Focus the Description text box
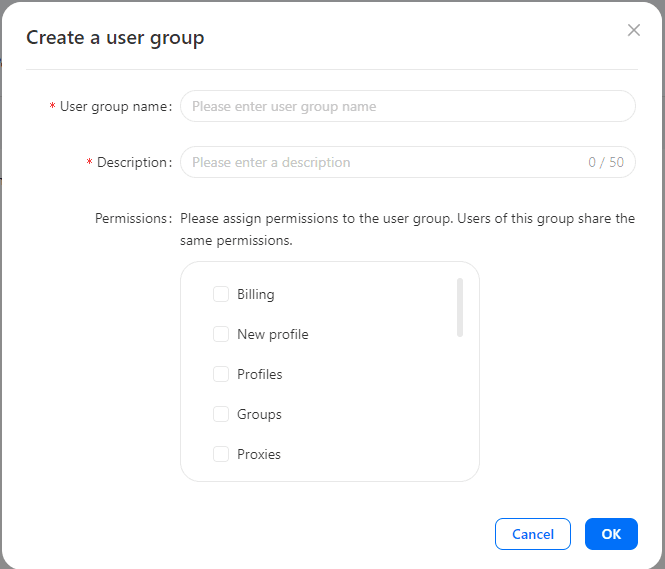This screenshot has height=569, width=665. coord(380,162)
